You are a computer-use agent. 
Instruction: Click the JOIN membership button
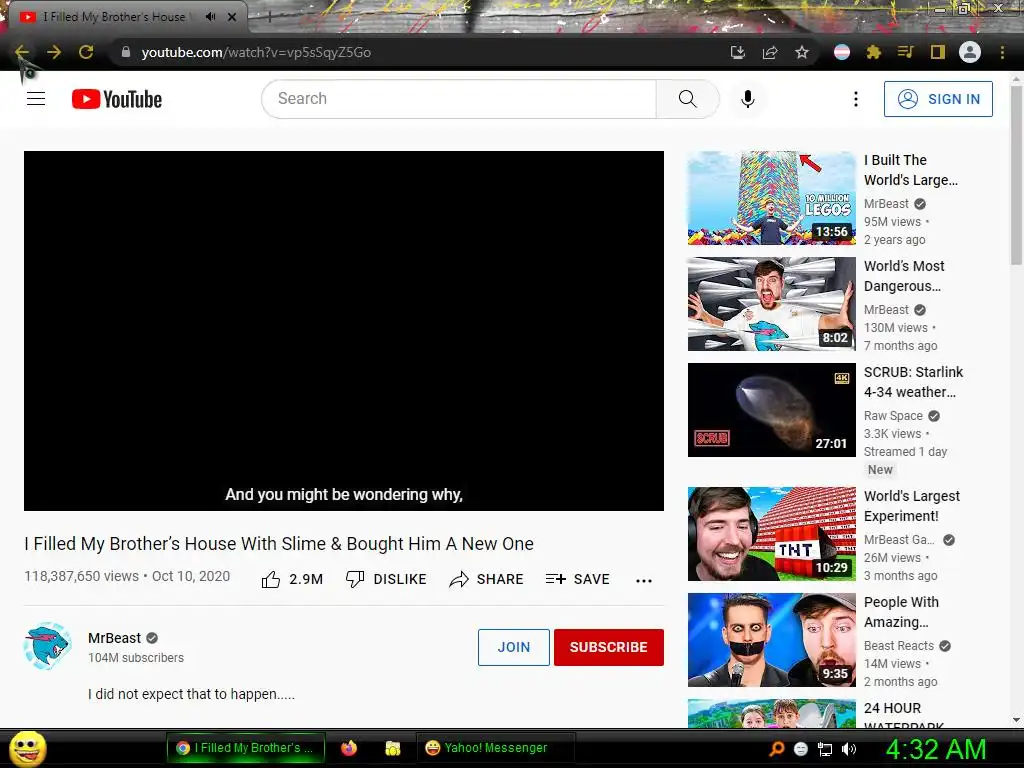(514, 647)
